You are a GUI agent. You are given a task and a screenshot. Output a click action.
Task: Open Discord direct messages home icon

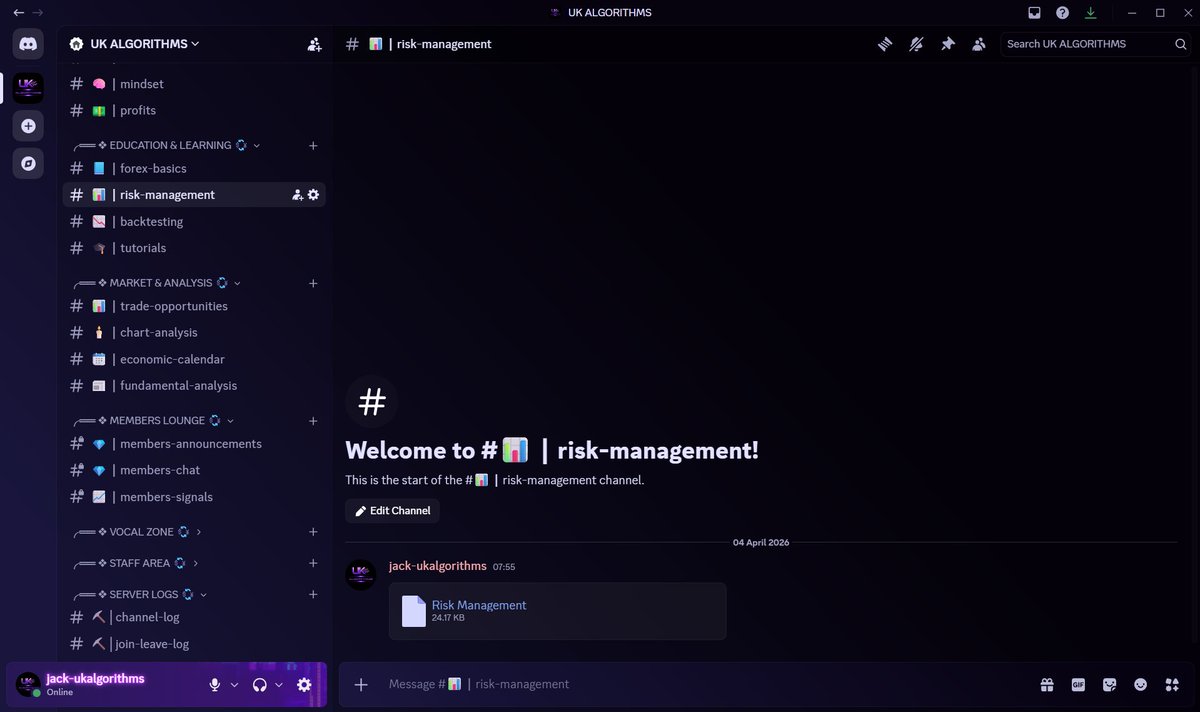tap(28, 44)
